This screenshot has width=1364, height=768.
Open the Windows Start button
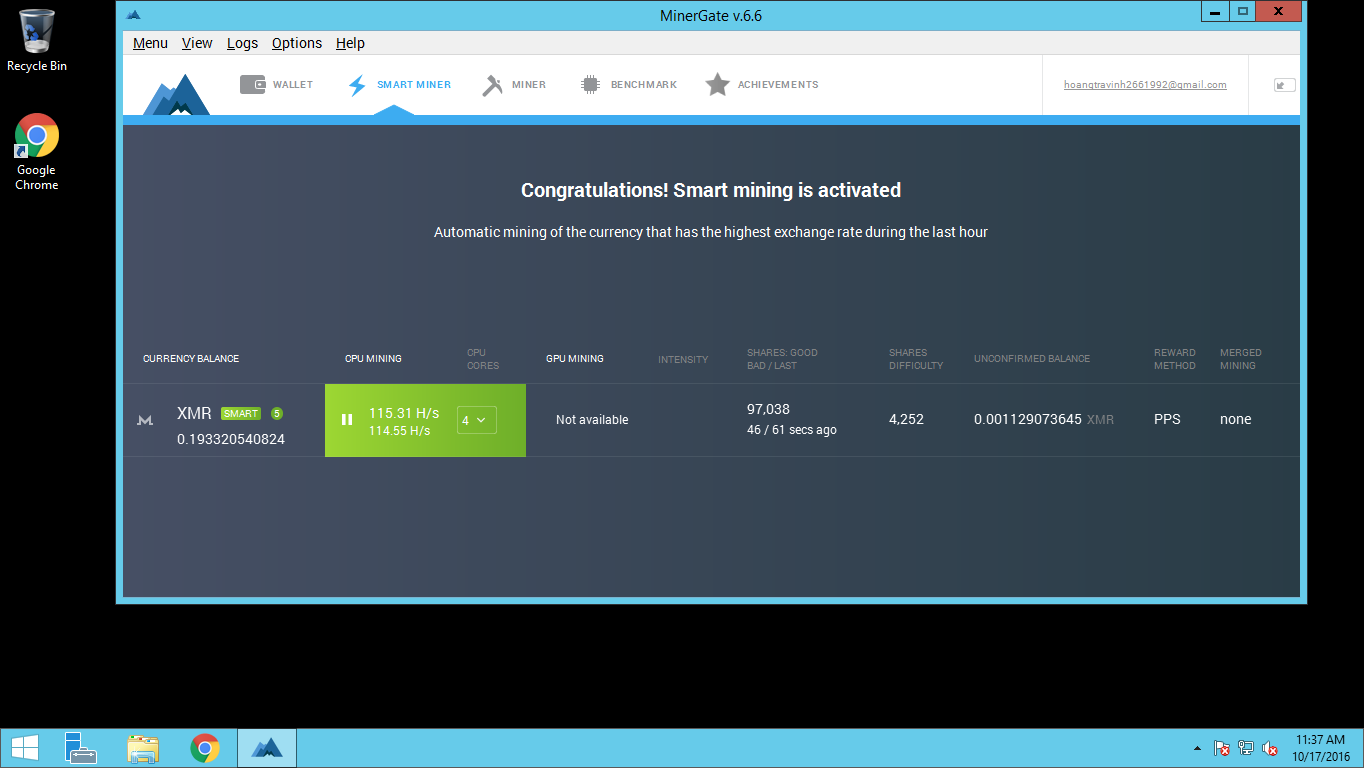25,748
